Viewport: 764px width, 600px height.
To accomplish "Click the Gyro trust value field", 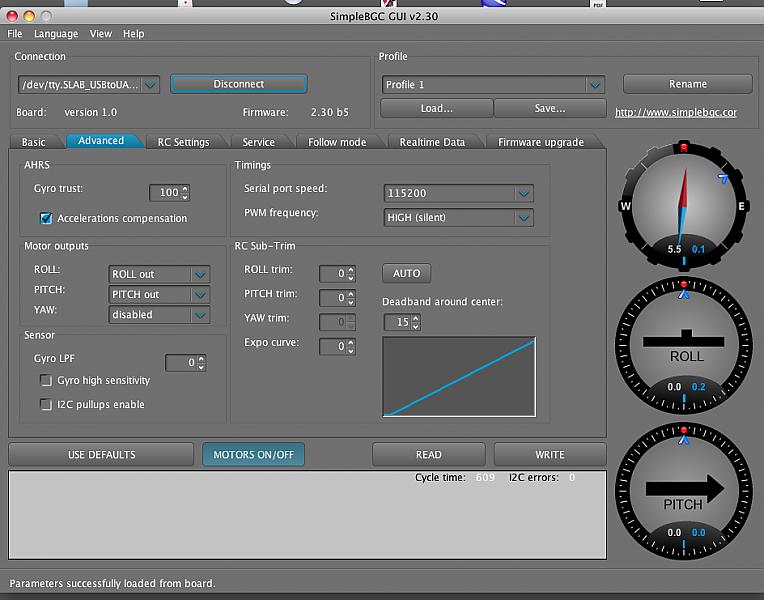I will click(x=165, y=193).
